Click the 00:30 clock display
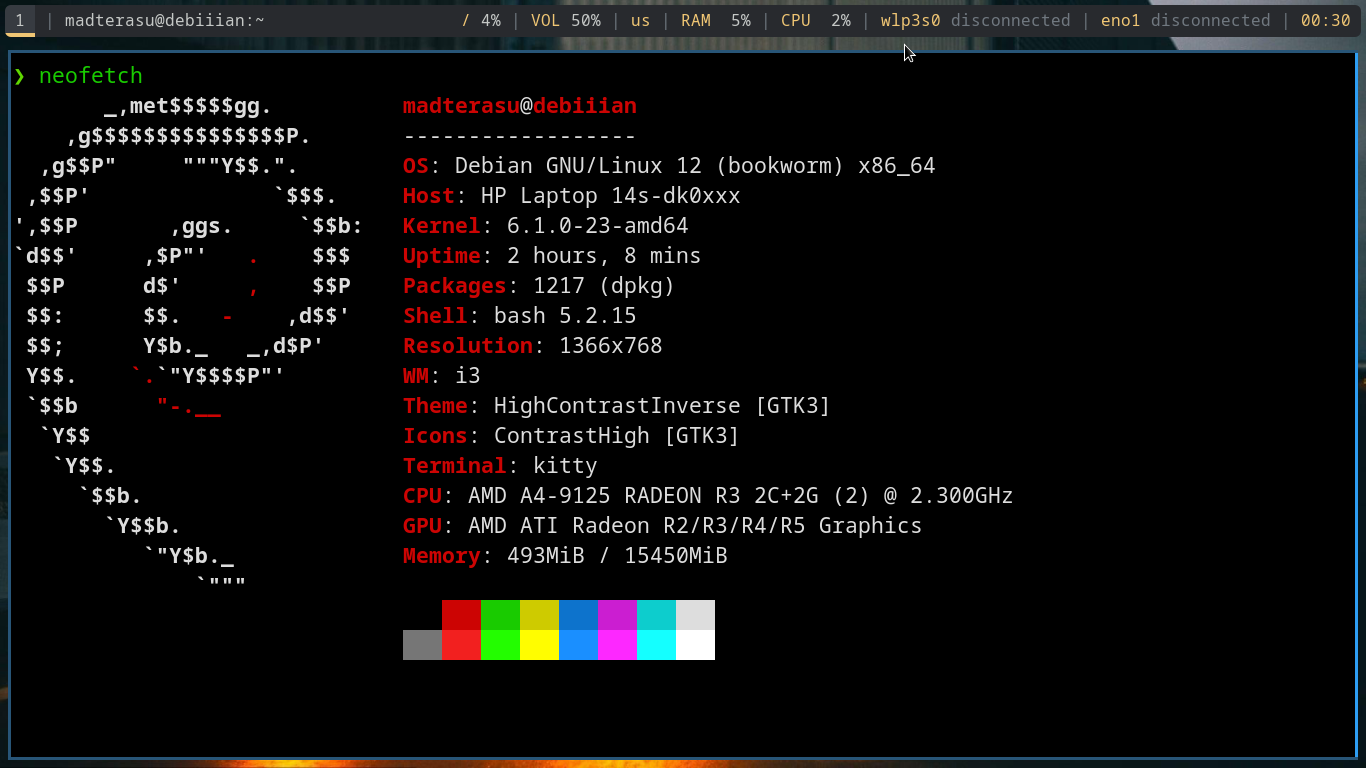 pos(1325,20)
